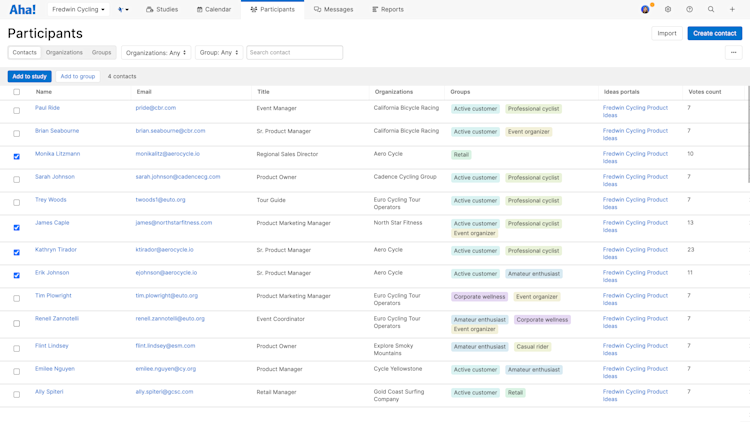
Task: Open ideas portal link in Emilee Nguyen row
Action: pos(635,372)
